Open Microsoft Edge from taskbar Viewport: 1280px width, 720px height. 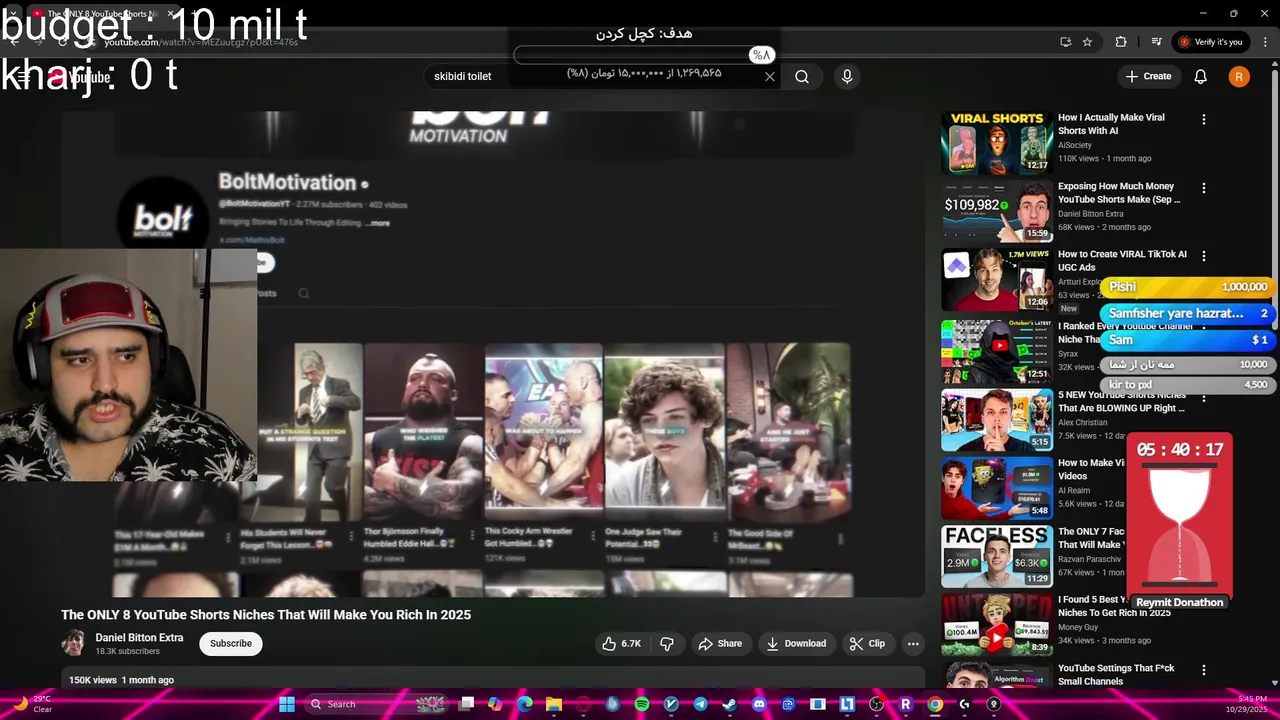click(525, 704)
